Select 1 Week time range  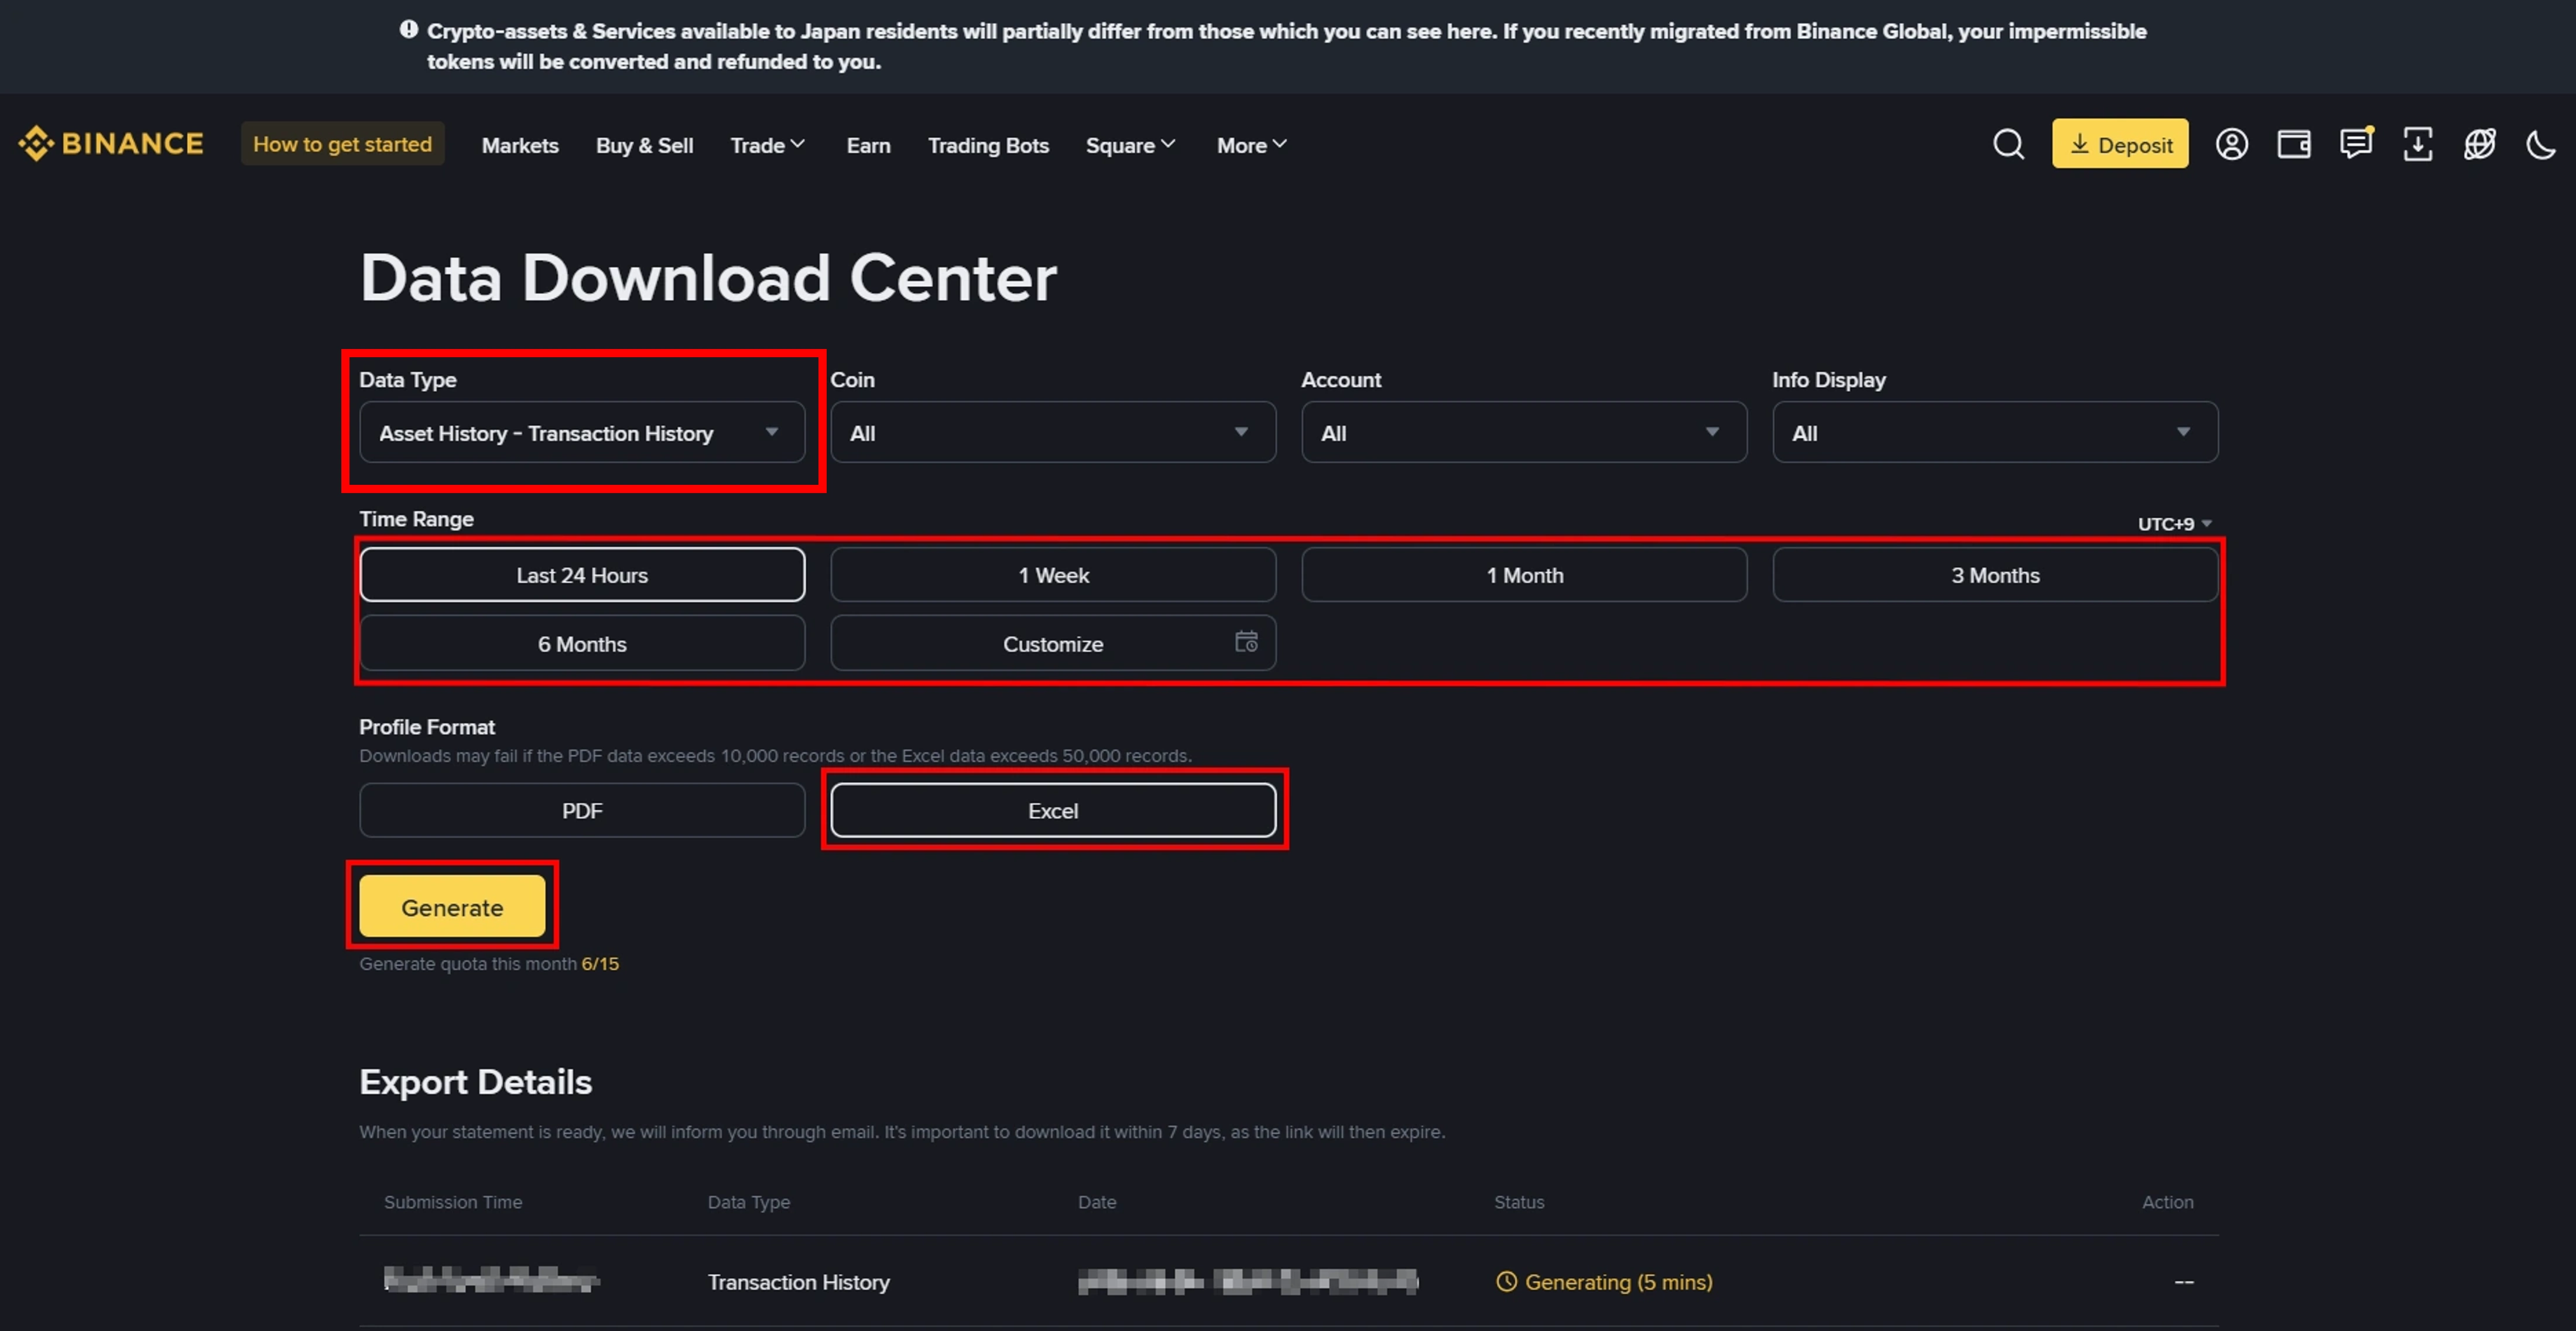[x=1053, y=575]
